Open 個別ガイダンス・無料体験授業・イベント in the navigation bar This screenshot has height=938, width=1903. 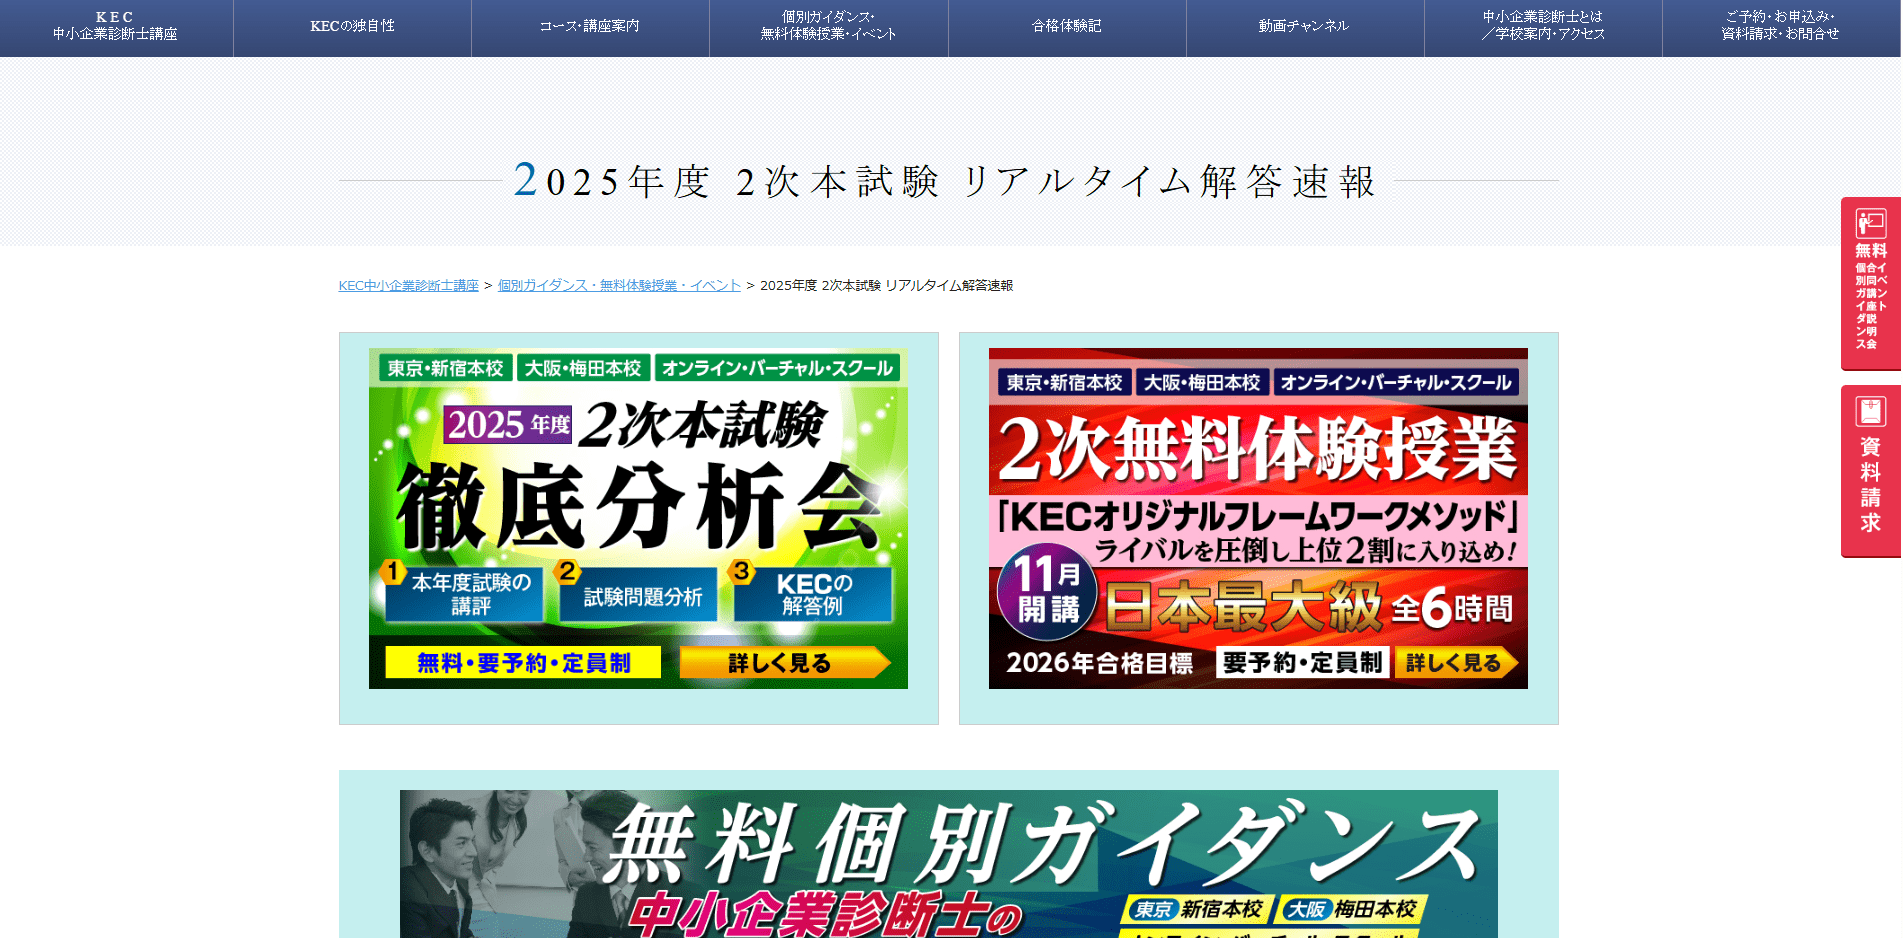828,27
